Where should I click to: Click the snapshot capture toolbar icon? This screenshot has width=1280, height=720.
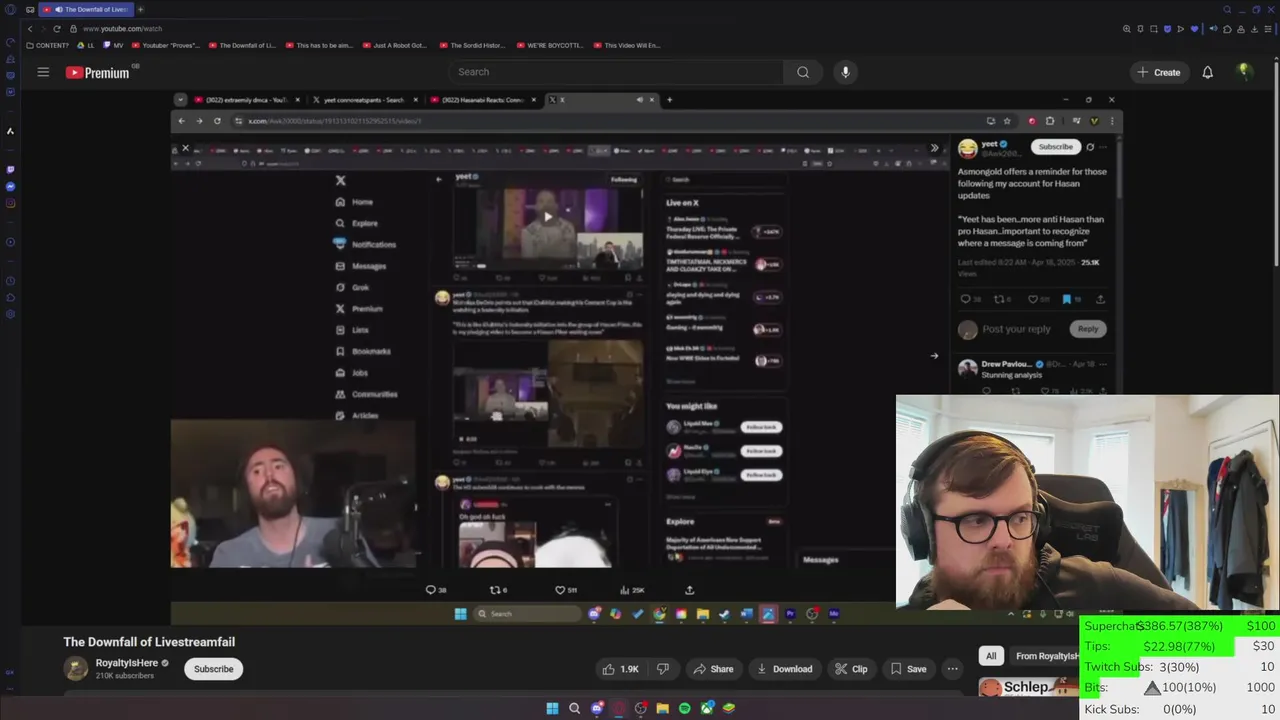[1153, 29]
